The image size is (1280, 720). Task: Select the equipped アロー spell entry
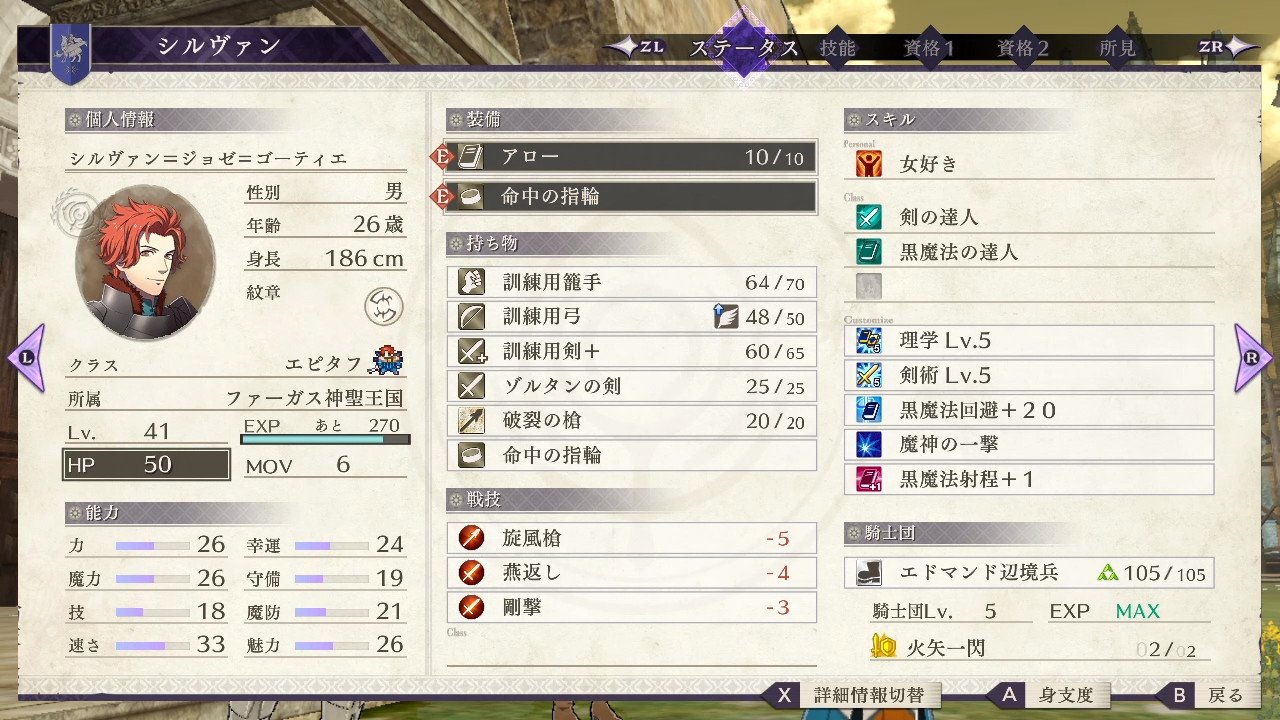point(631,157)
